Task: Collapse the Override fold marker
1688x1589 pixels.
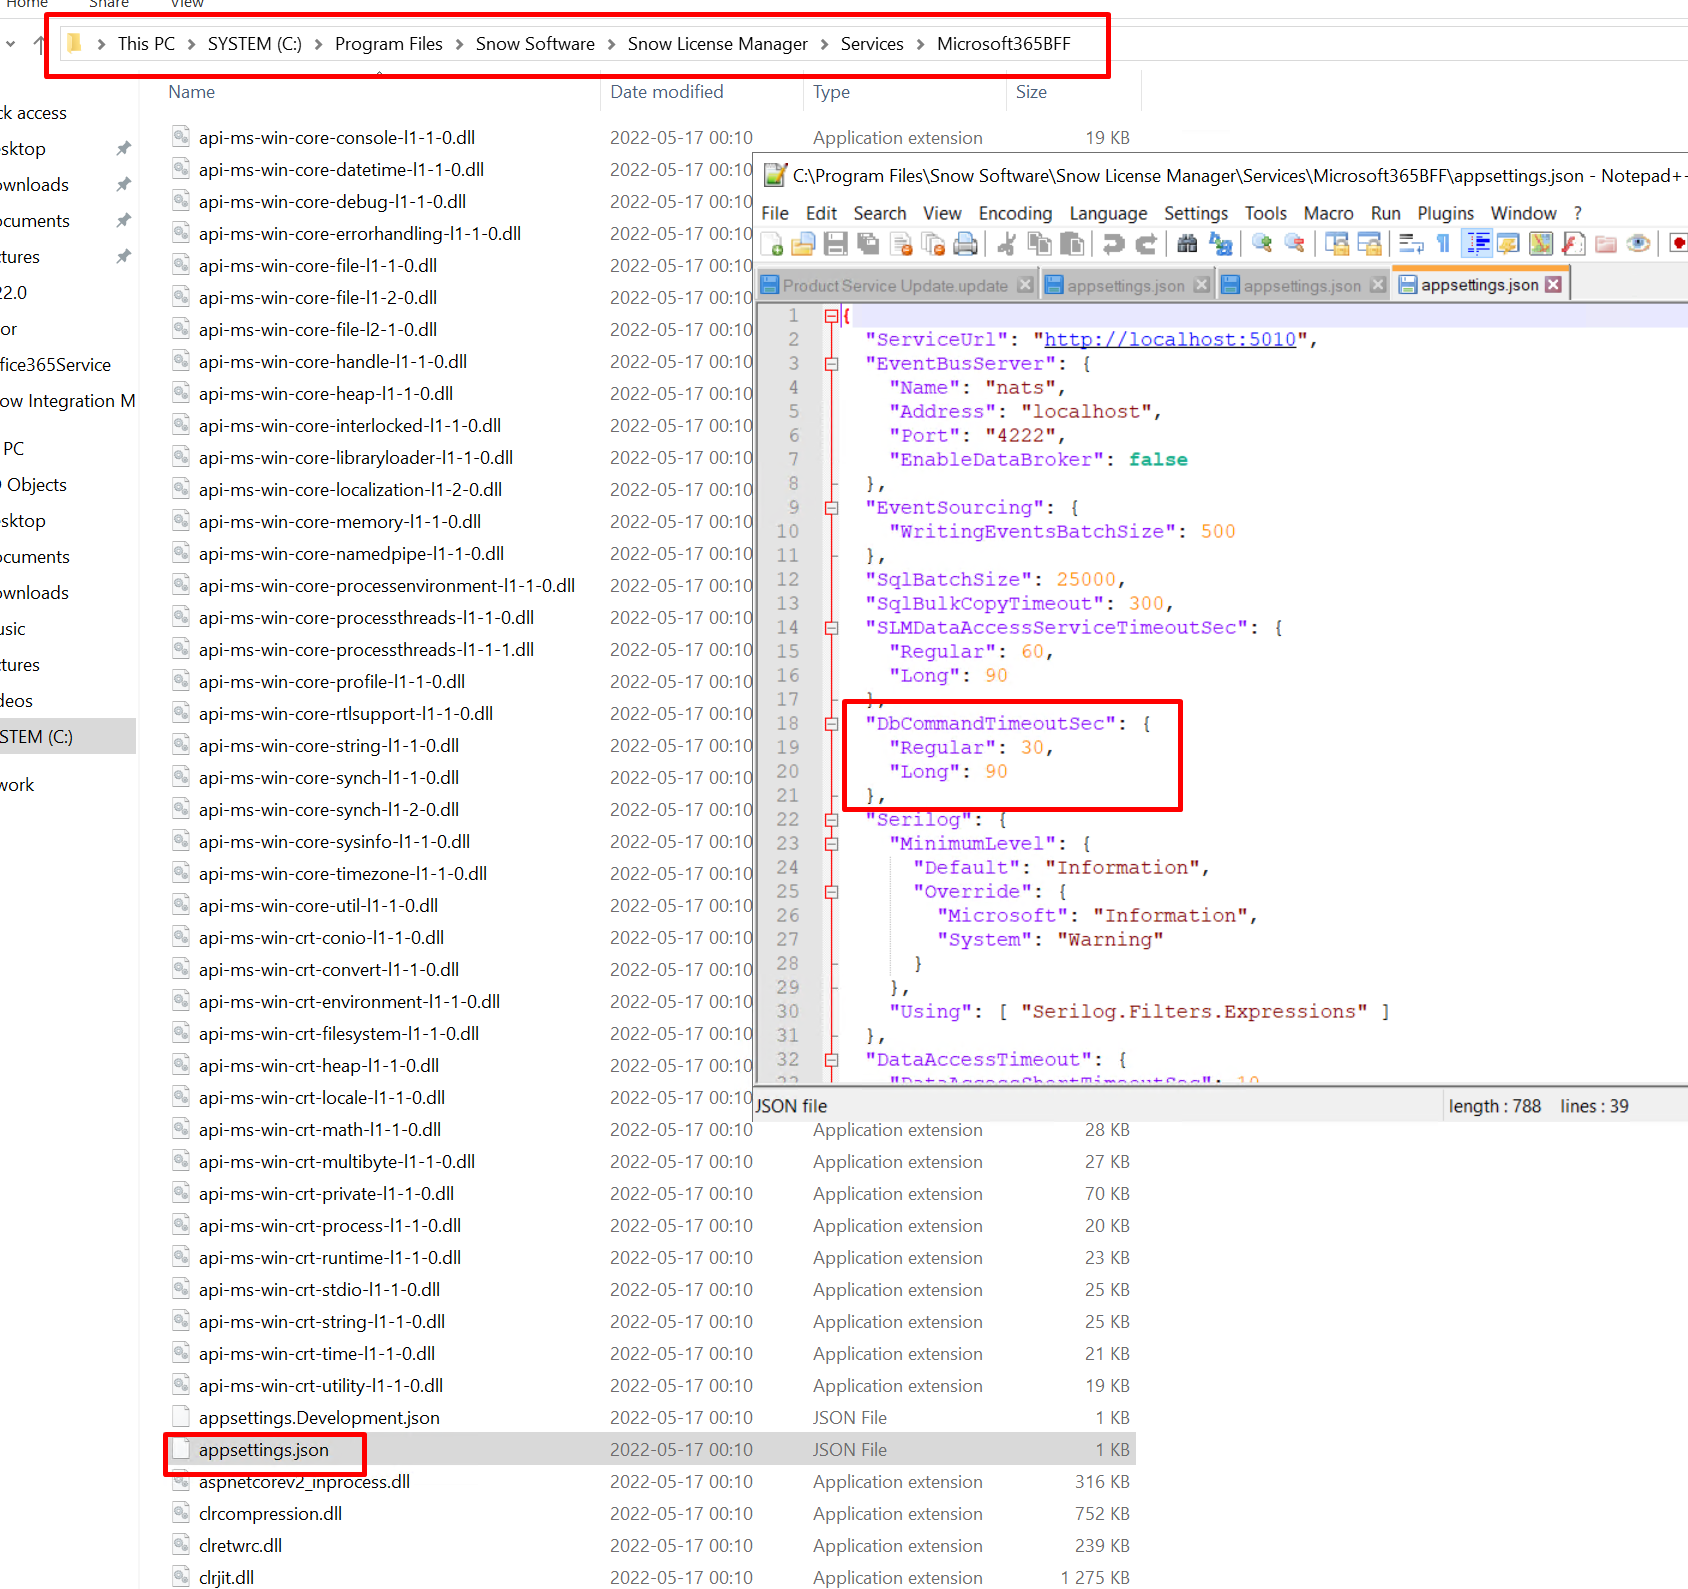Action: 831,892
